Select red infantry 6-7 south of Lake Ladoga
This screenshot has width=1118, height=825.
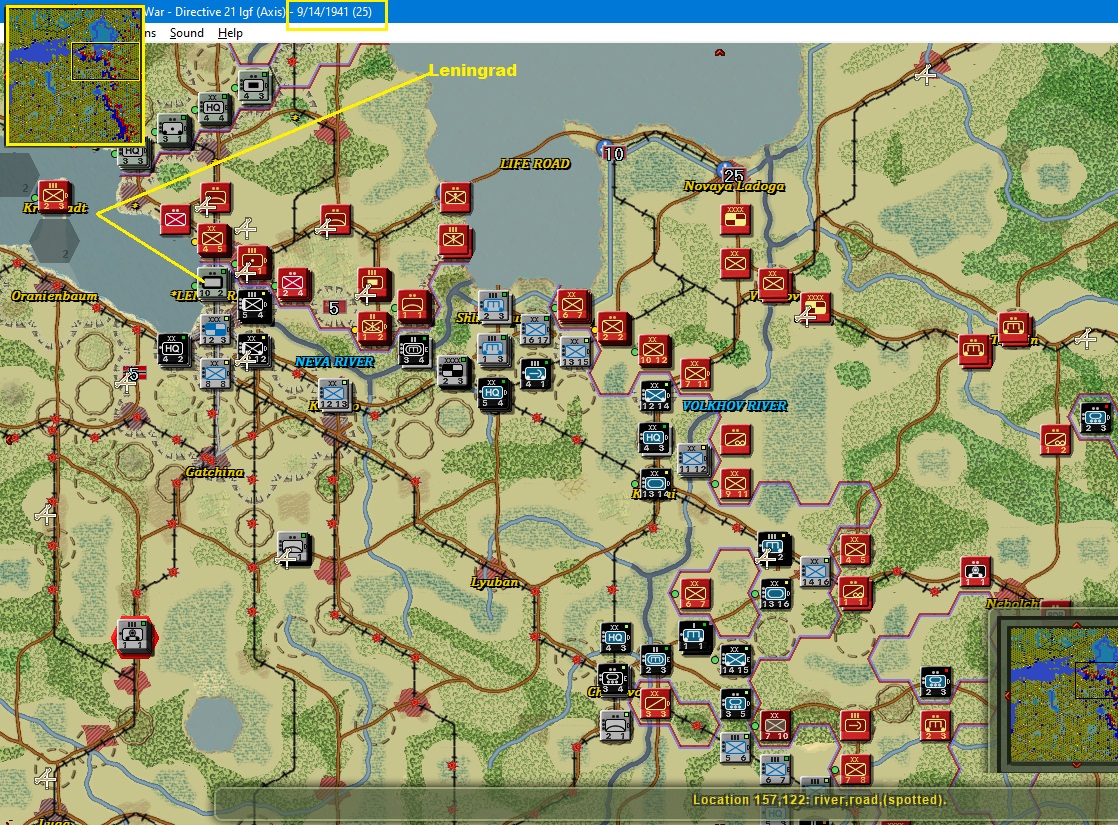click(573, 305)
